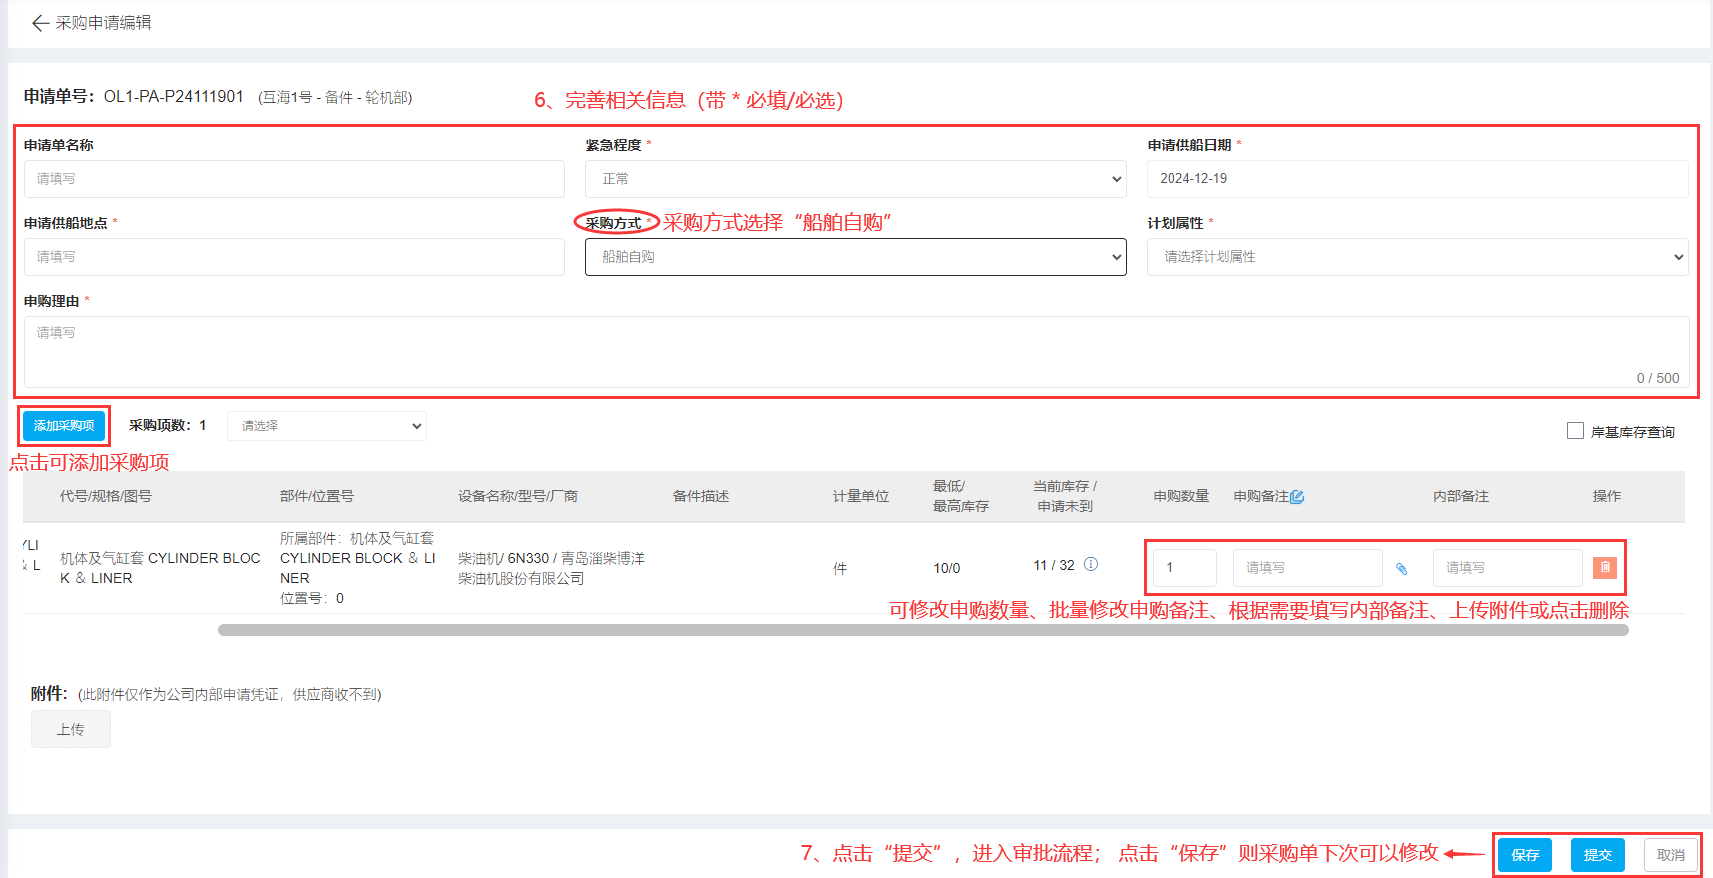
Task: Click the 操作 column header
Action: [x=1607, y=496]
